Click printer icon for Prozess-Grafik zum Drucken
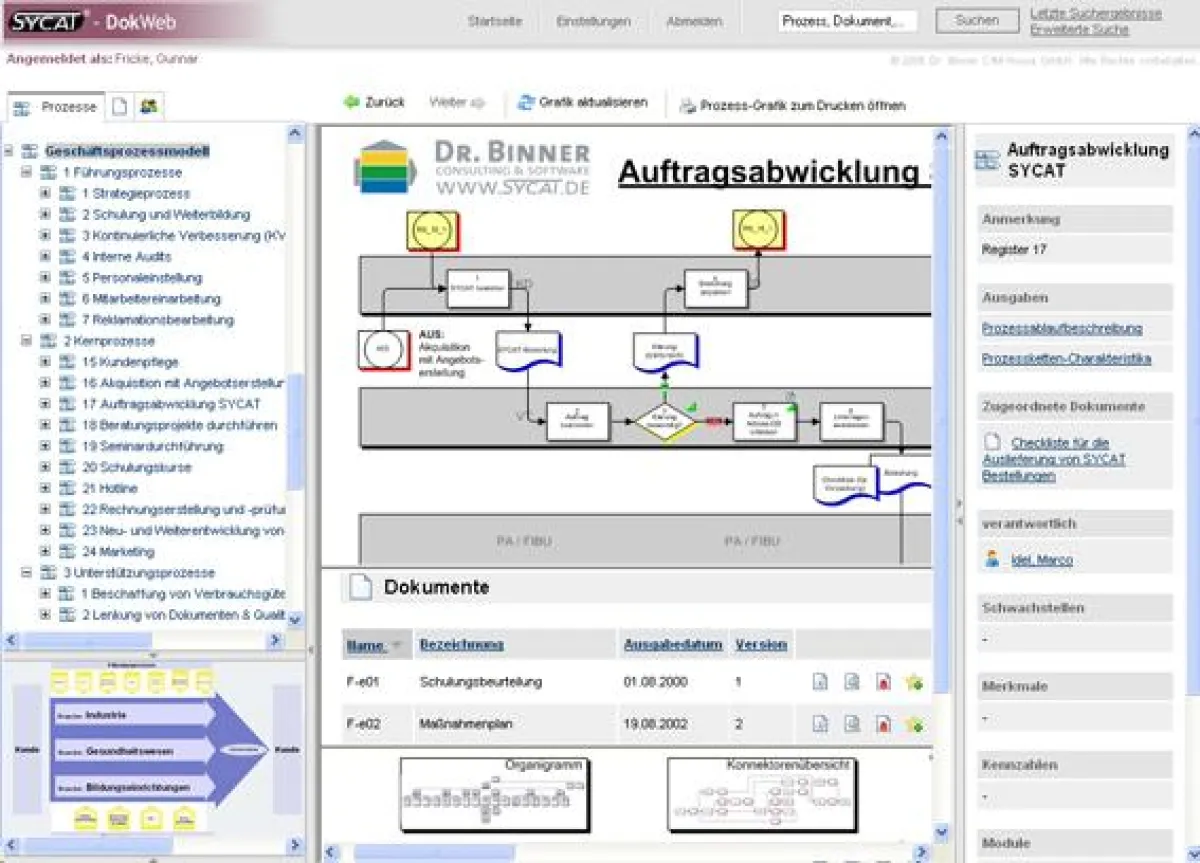This screenshot has height=863, width=1200. coord(687,106)
